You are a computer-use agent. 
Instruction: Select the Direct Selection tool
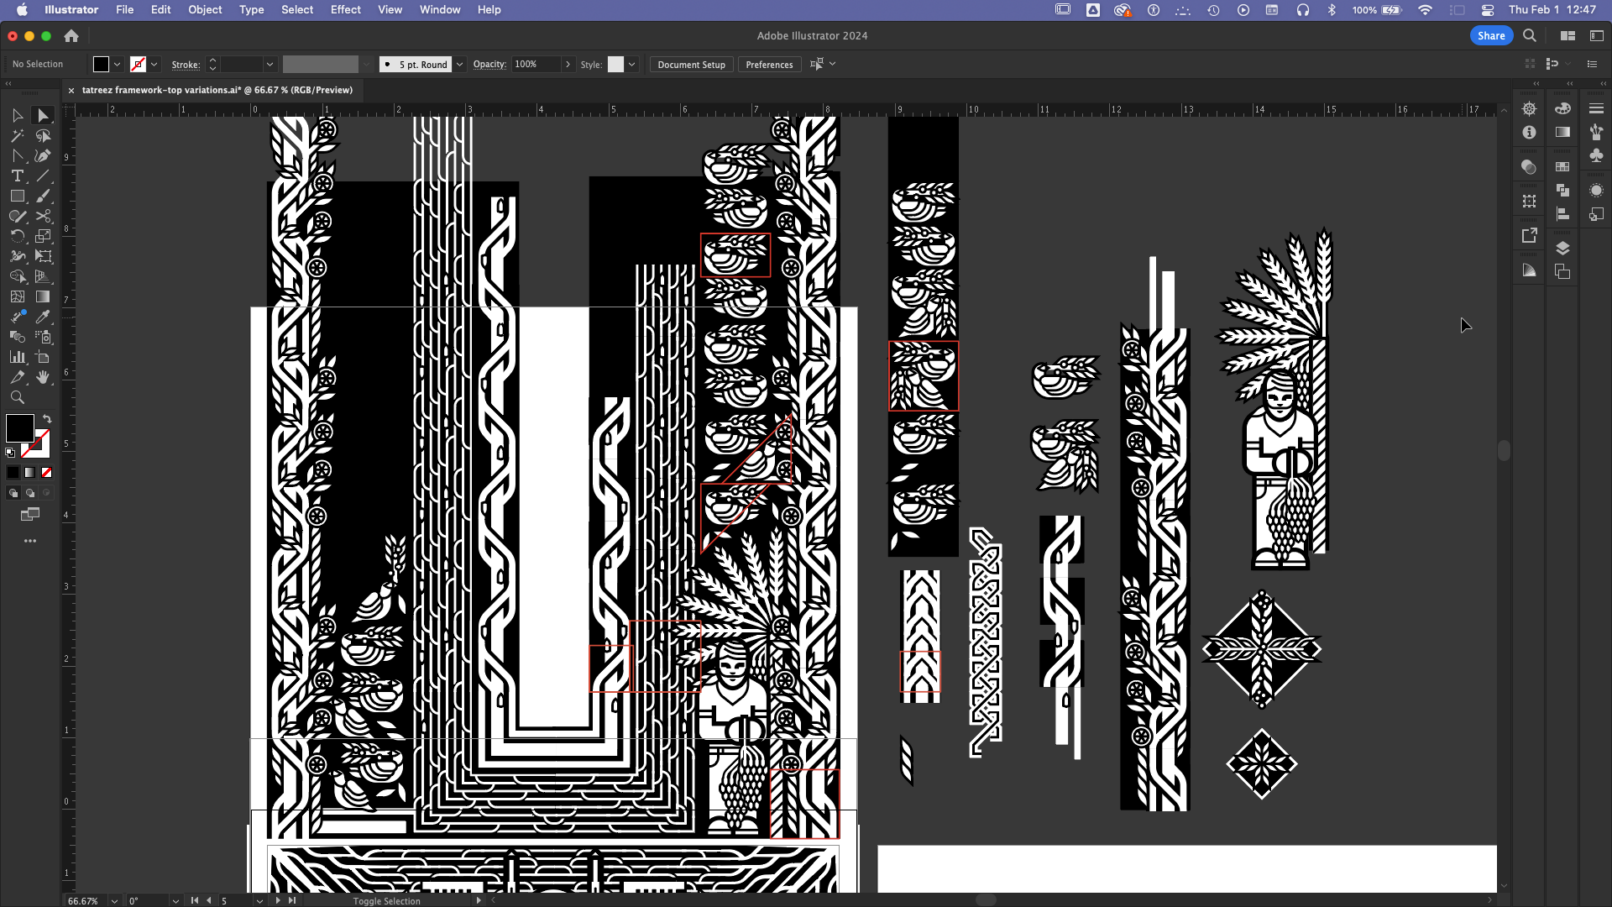click(x=43, y=116)
